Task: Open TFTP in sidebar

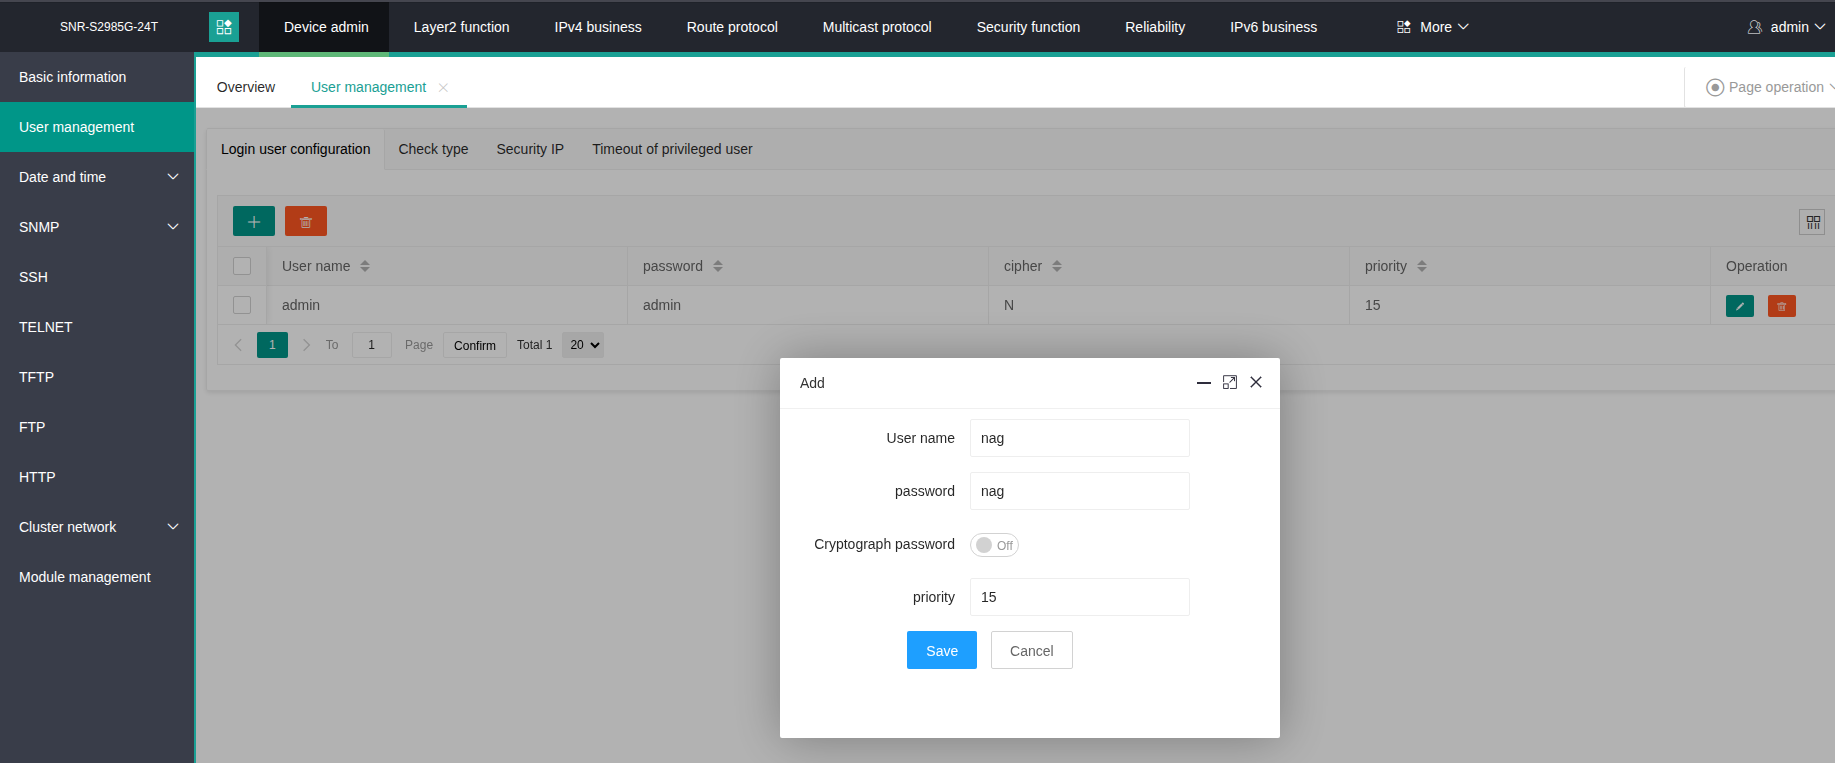Action: pyautogui.click(x=97, y=377)
